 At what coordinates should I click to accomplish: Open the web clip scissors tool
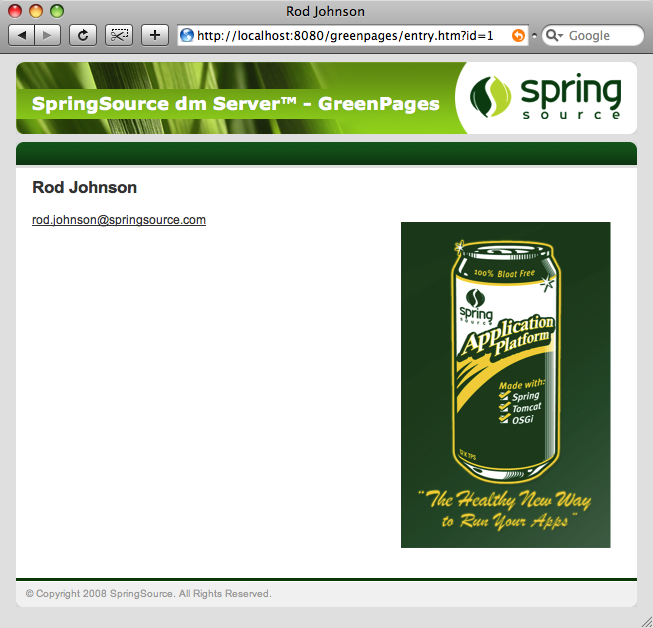(x=119, y=35)
